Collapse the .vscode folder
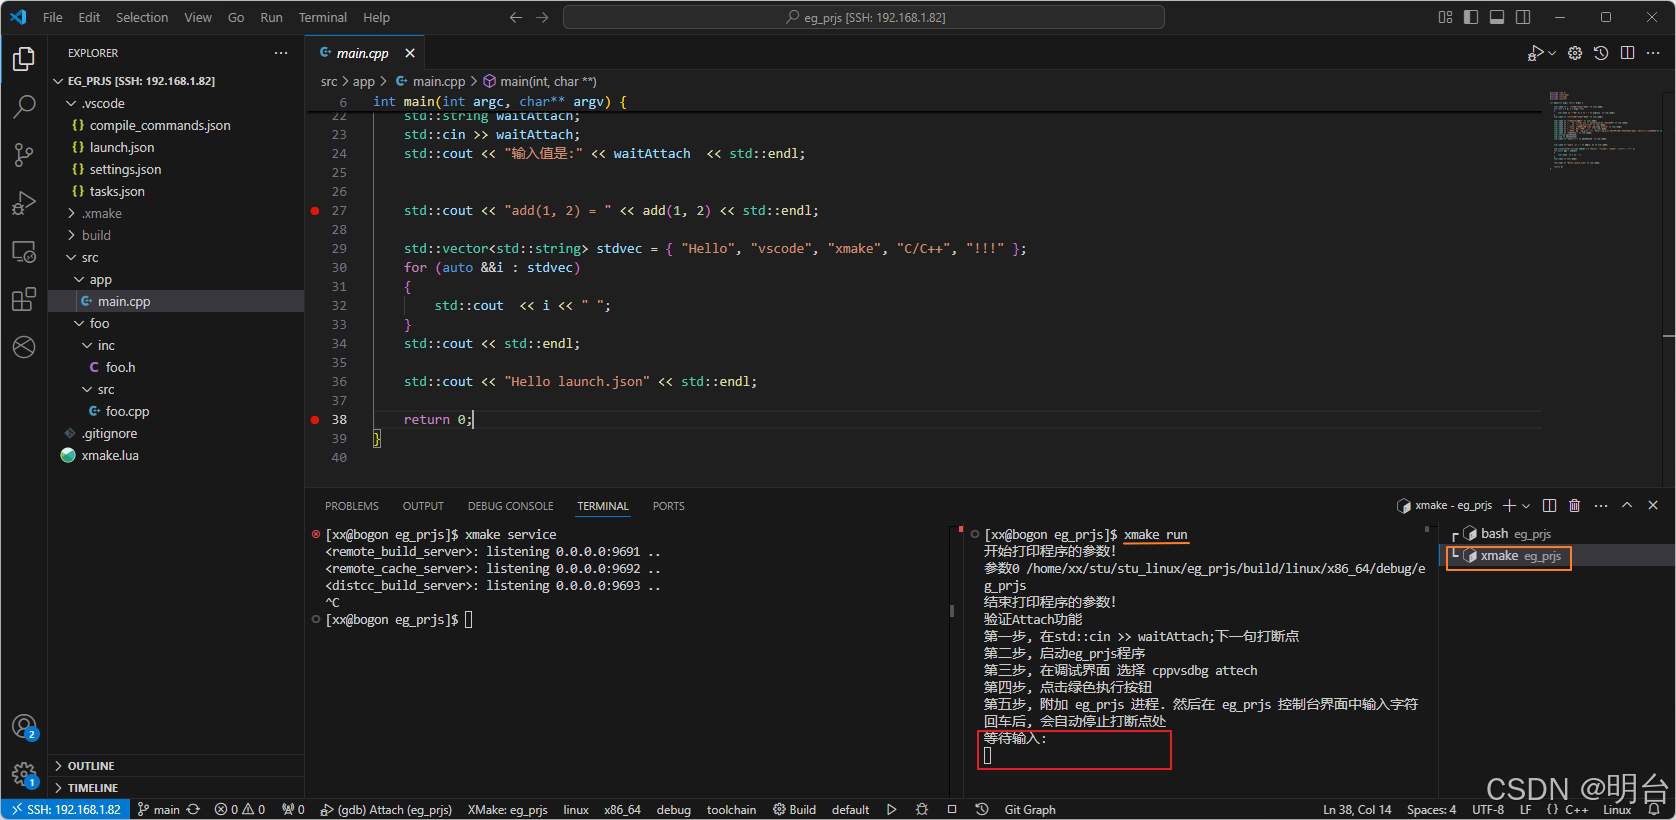 pos(176,103)
